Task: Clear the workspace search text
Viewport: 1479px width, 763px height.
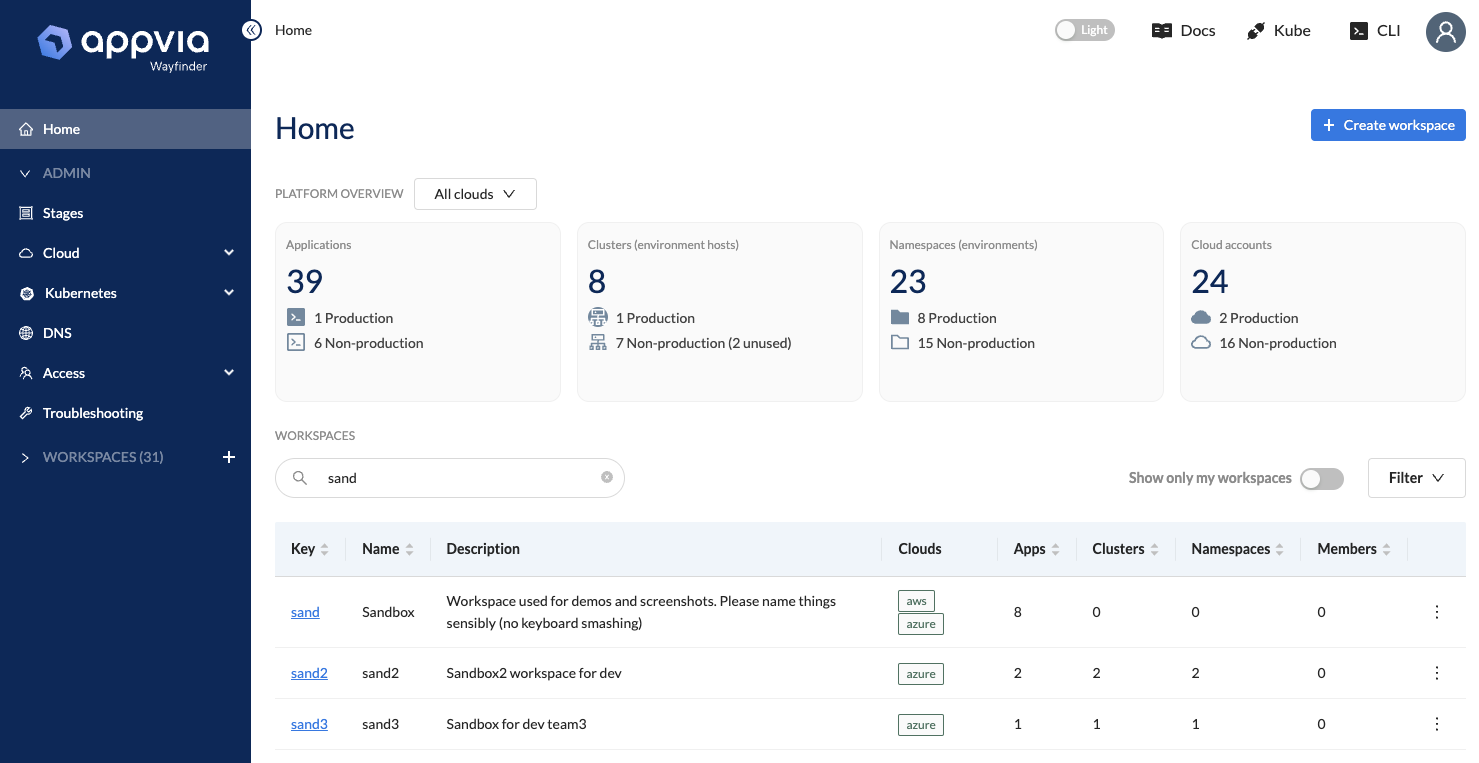Action: [x=607, y=477]
